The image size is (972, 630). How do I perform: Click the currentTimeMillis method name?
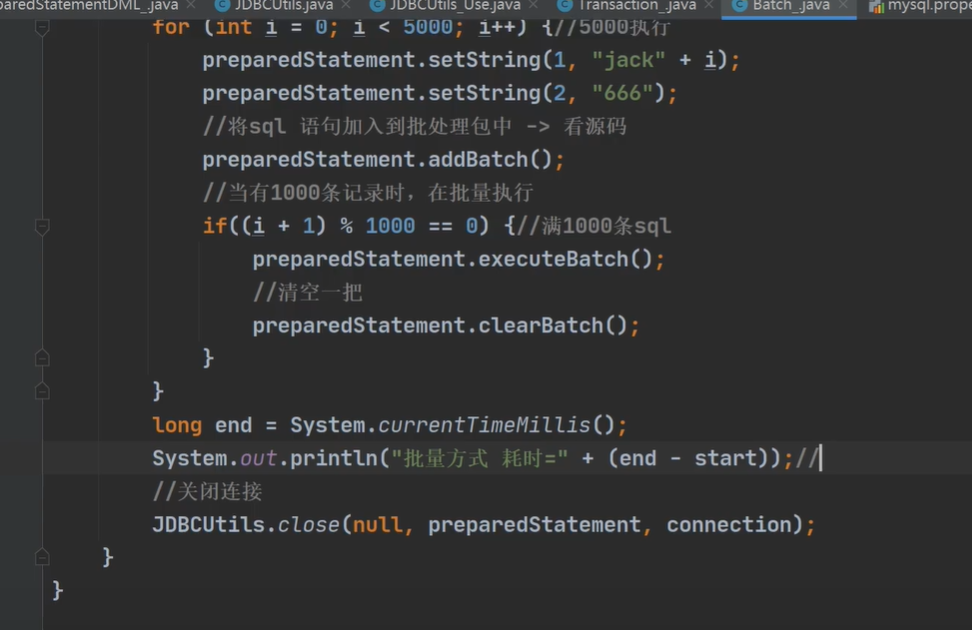[484, 425]
